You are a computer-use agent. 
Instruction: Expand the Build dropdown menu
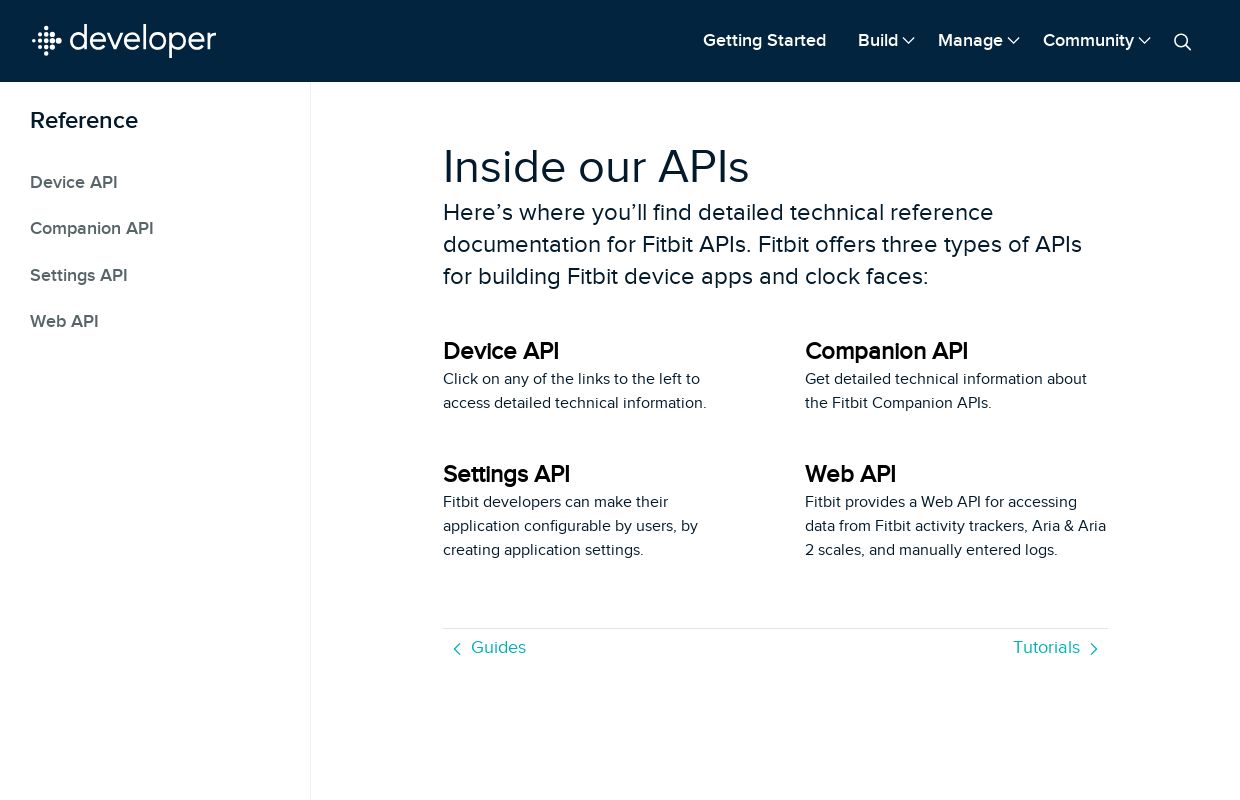(886, 41)
